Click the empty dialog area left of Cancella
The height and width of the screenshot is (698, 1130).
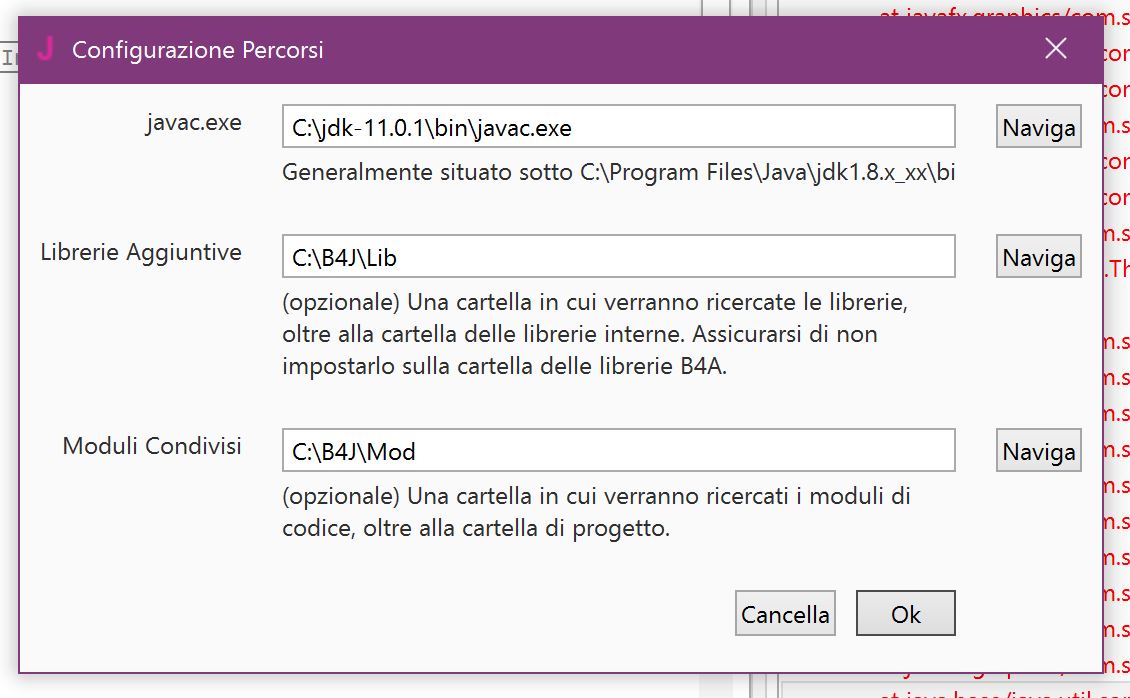coord(400,613)
